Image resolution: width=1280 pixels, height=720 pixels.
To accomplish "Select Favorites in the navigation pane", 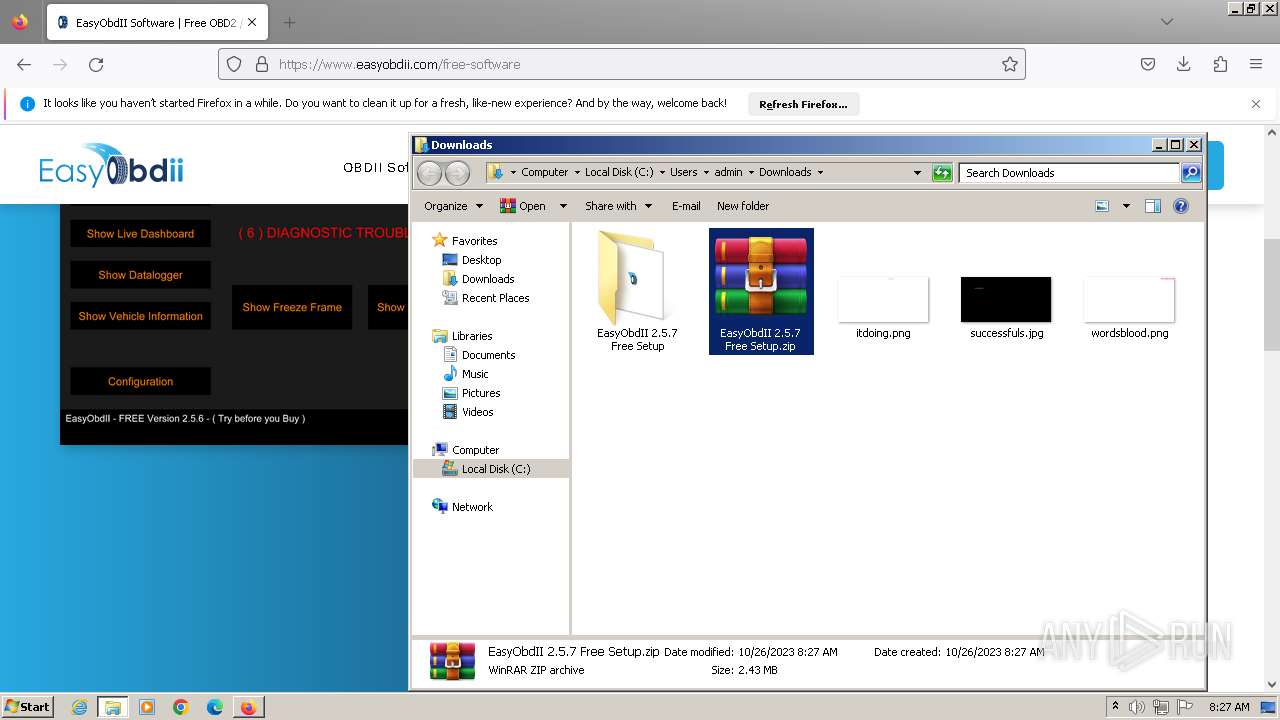I will point(474,241).
